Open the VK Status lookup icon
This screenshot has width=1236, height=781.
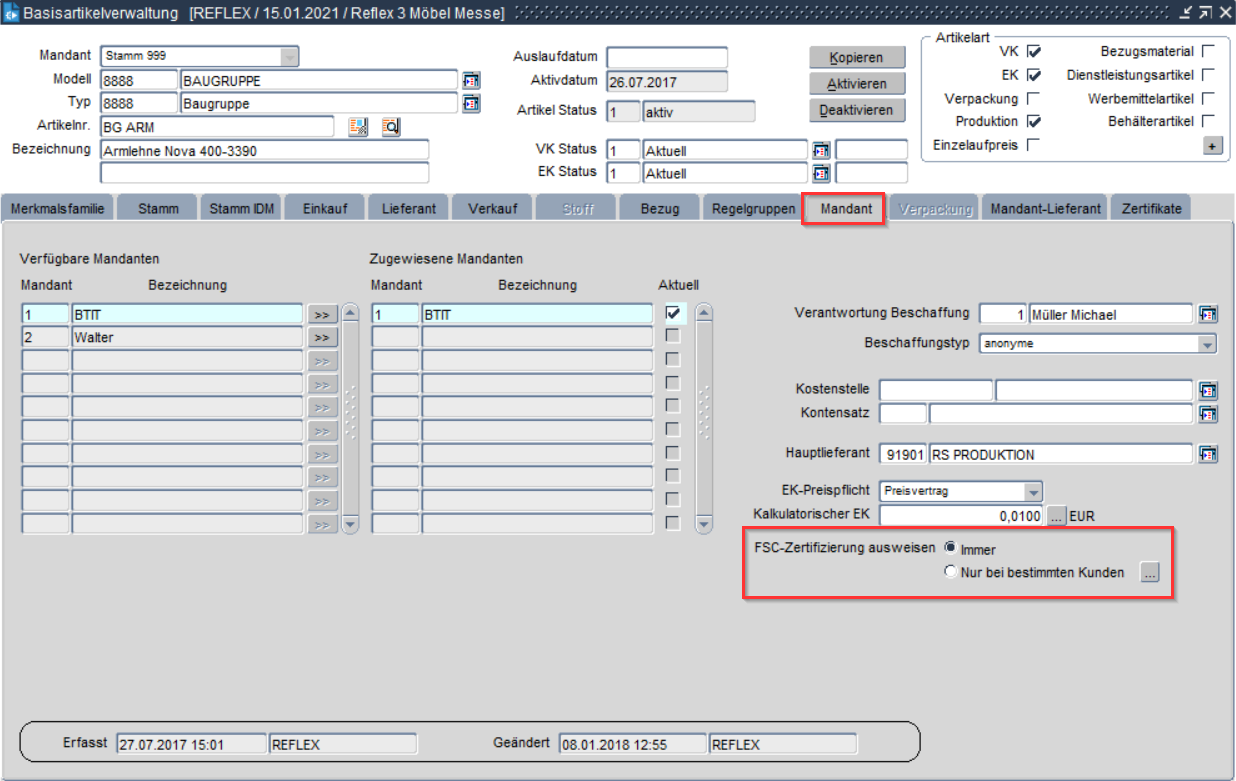[821, 150]
